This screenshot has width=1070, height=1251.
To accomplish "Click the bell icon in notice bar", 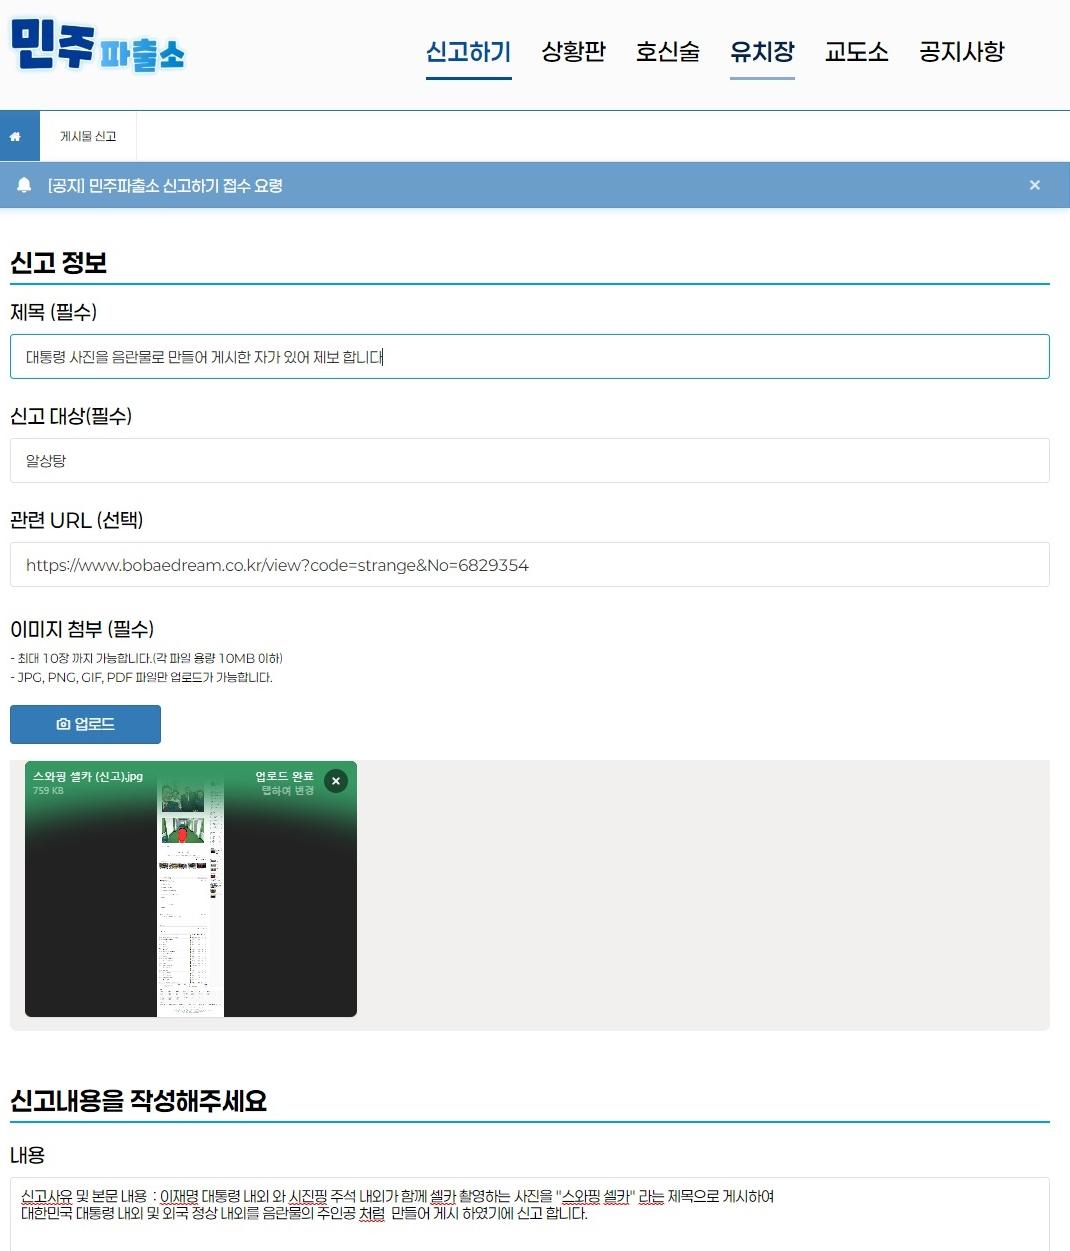I will tap(24, 185).
